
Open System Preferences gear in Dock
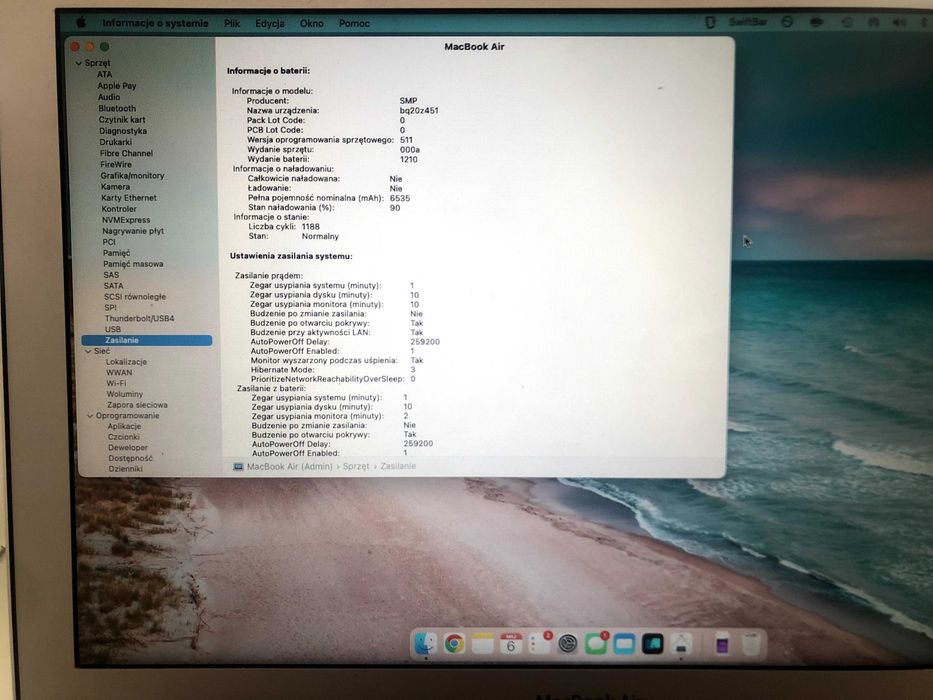568,644
